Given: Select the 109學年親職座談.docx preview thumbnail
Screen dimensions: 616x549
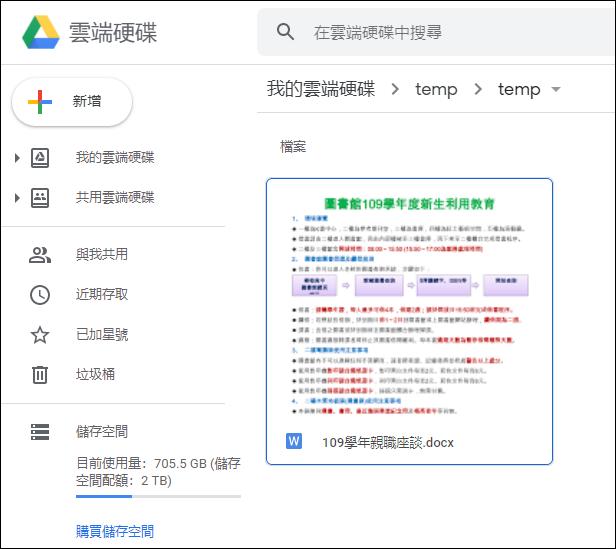Looking at the screenshot, I should point(409,305).
